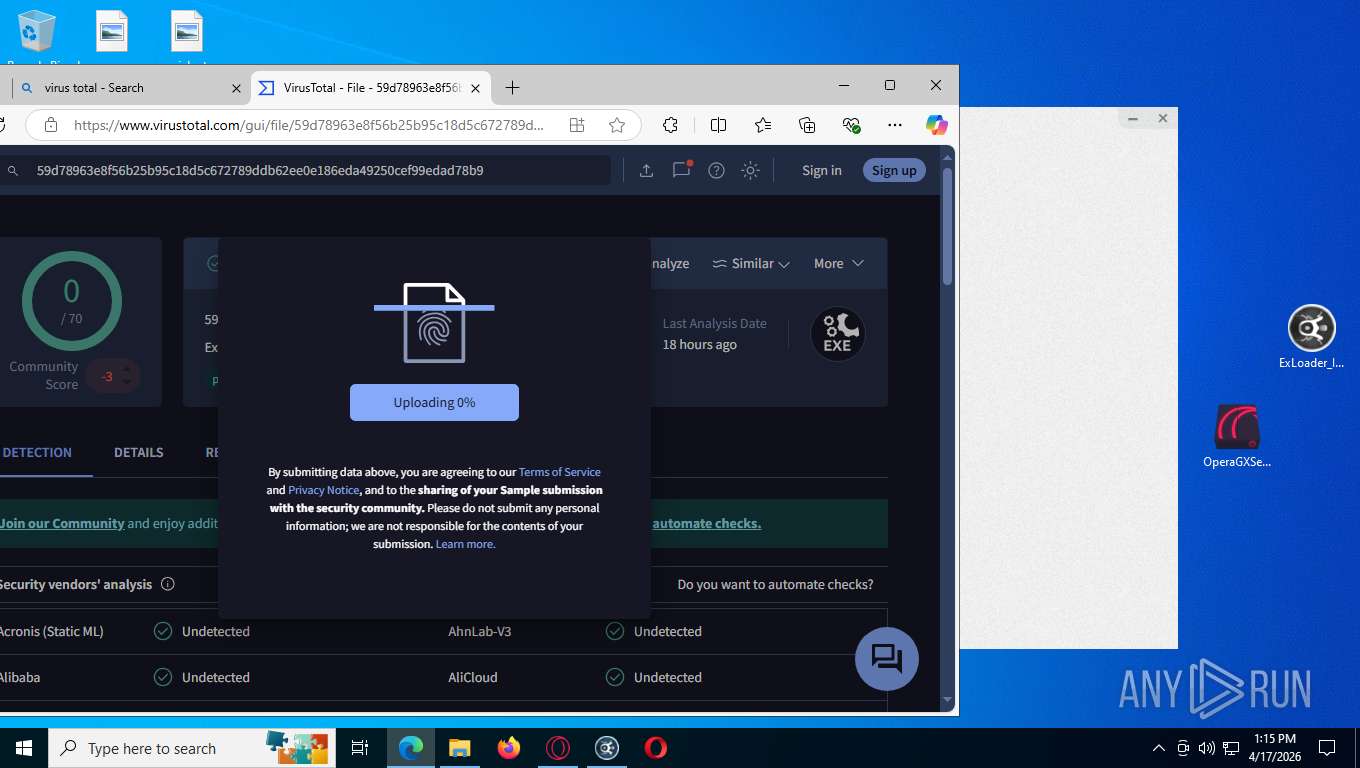Open VirusTotal notifications icon

[682, 170]
